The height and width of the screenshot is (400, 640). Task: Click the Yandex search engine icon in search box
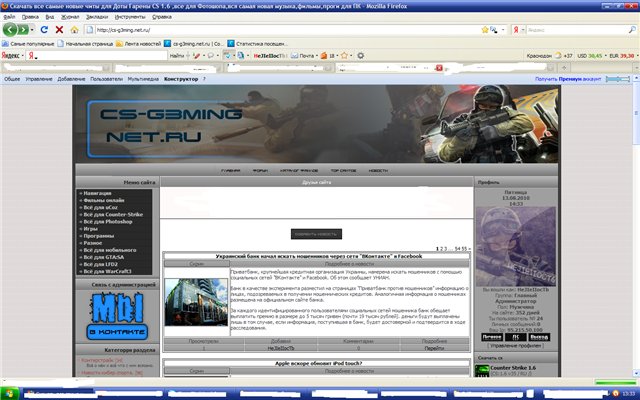(x=516, y=30)
